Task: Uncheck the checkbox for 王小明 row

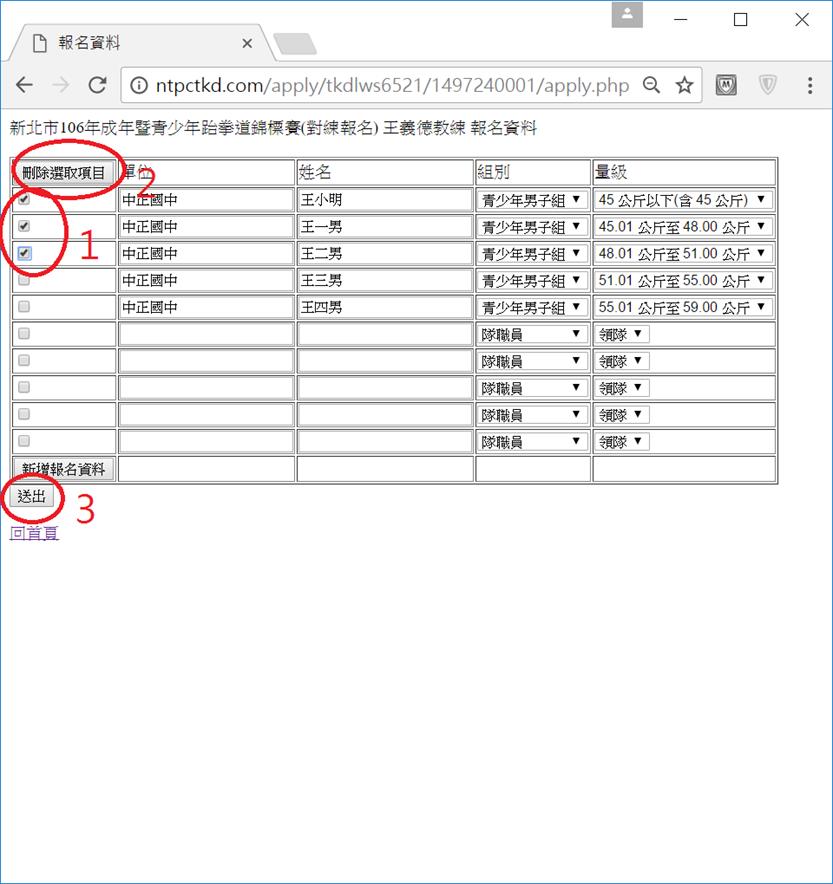Action: tap(24, 200)
